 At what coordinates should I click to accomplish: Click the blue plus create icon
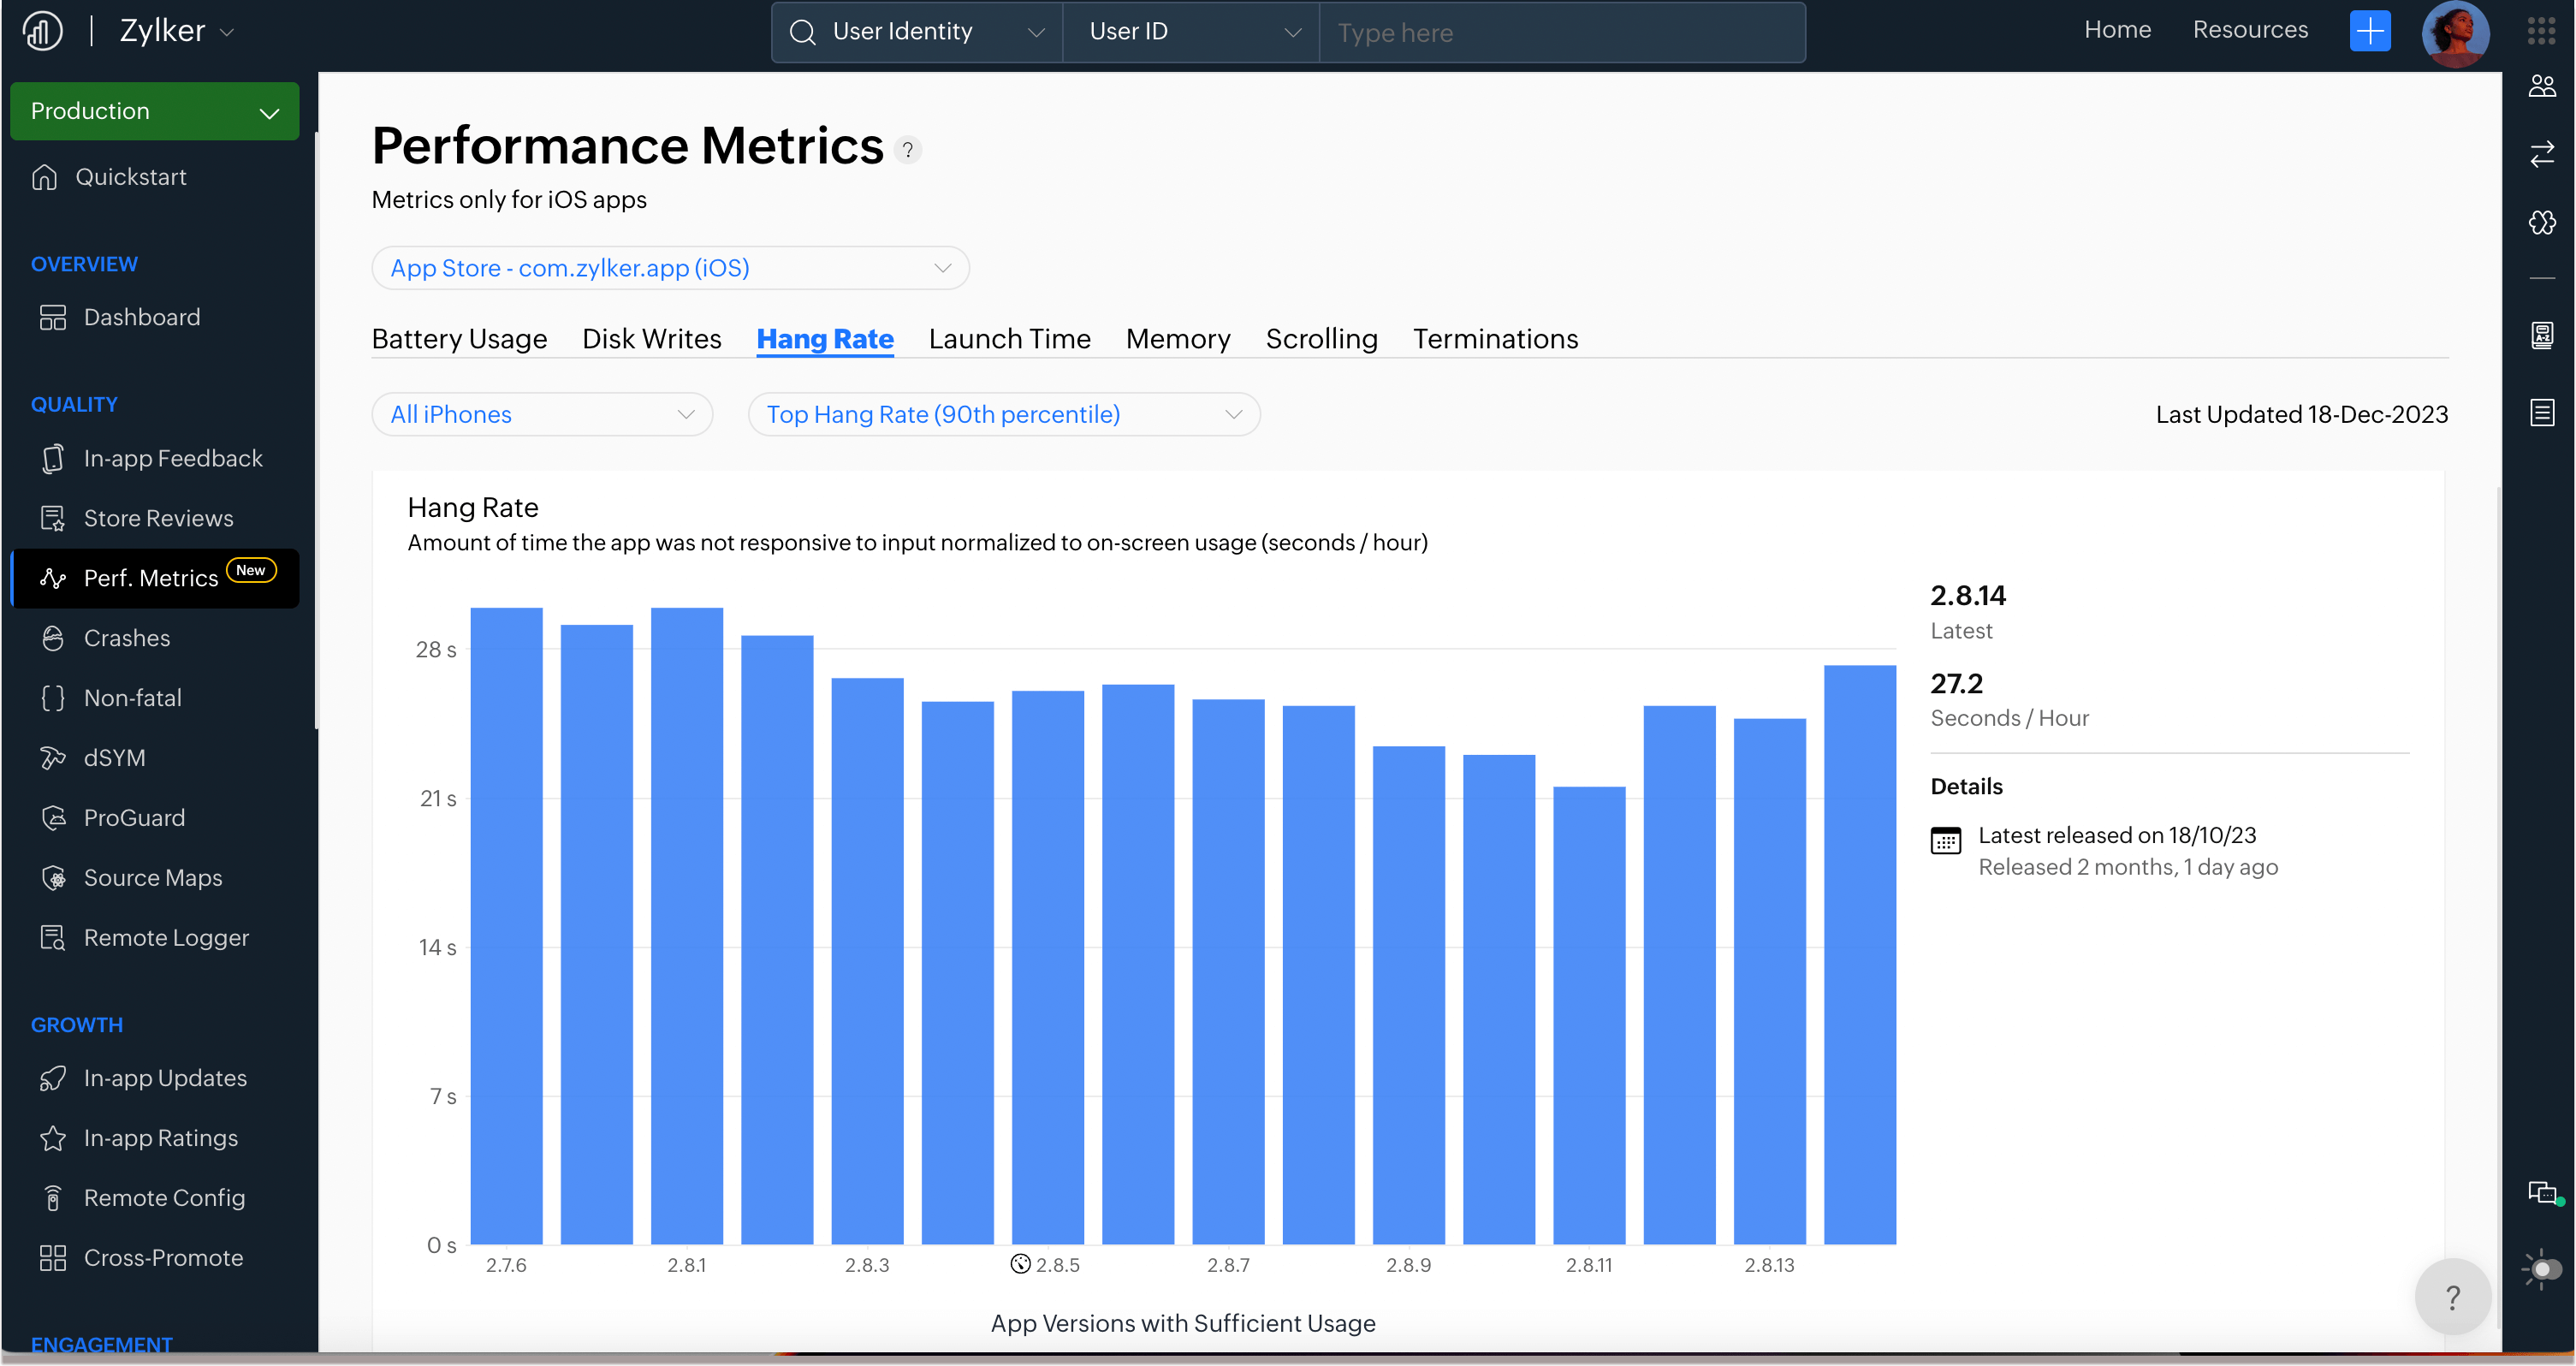coord(2369,31)
